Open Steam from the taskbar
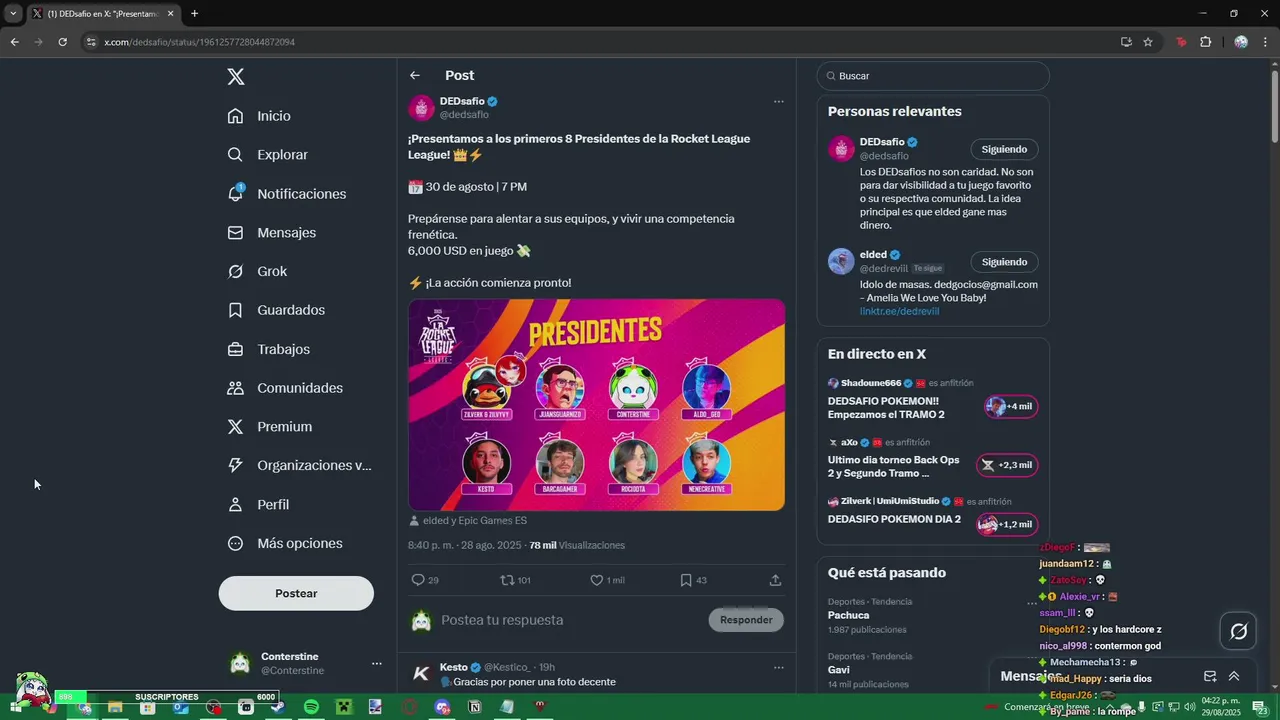Image resolution: width=1280 pixels, height=720 pixels. (278, 707)
